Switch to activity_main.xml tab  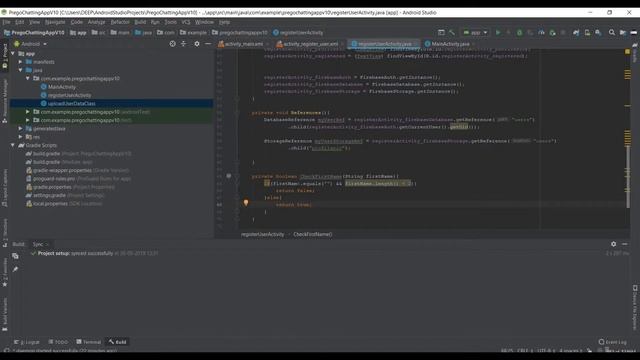pyautogui.click(x=244, y=44)
